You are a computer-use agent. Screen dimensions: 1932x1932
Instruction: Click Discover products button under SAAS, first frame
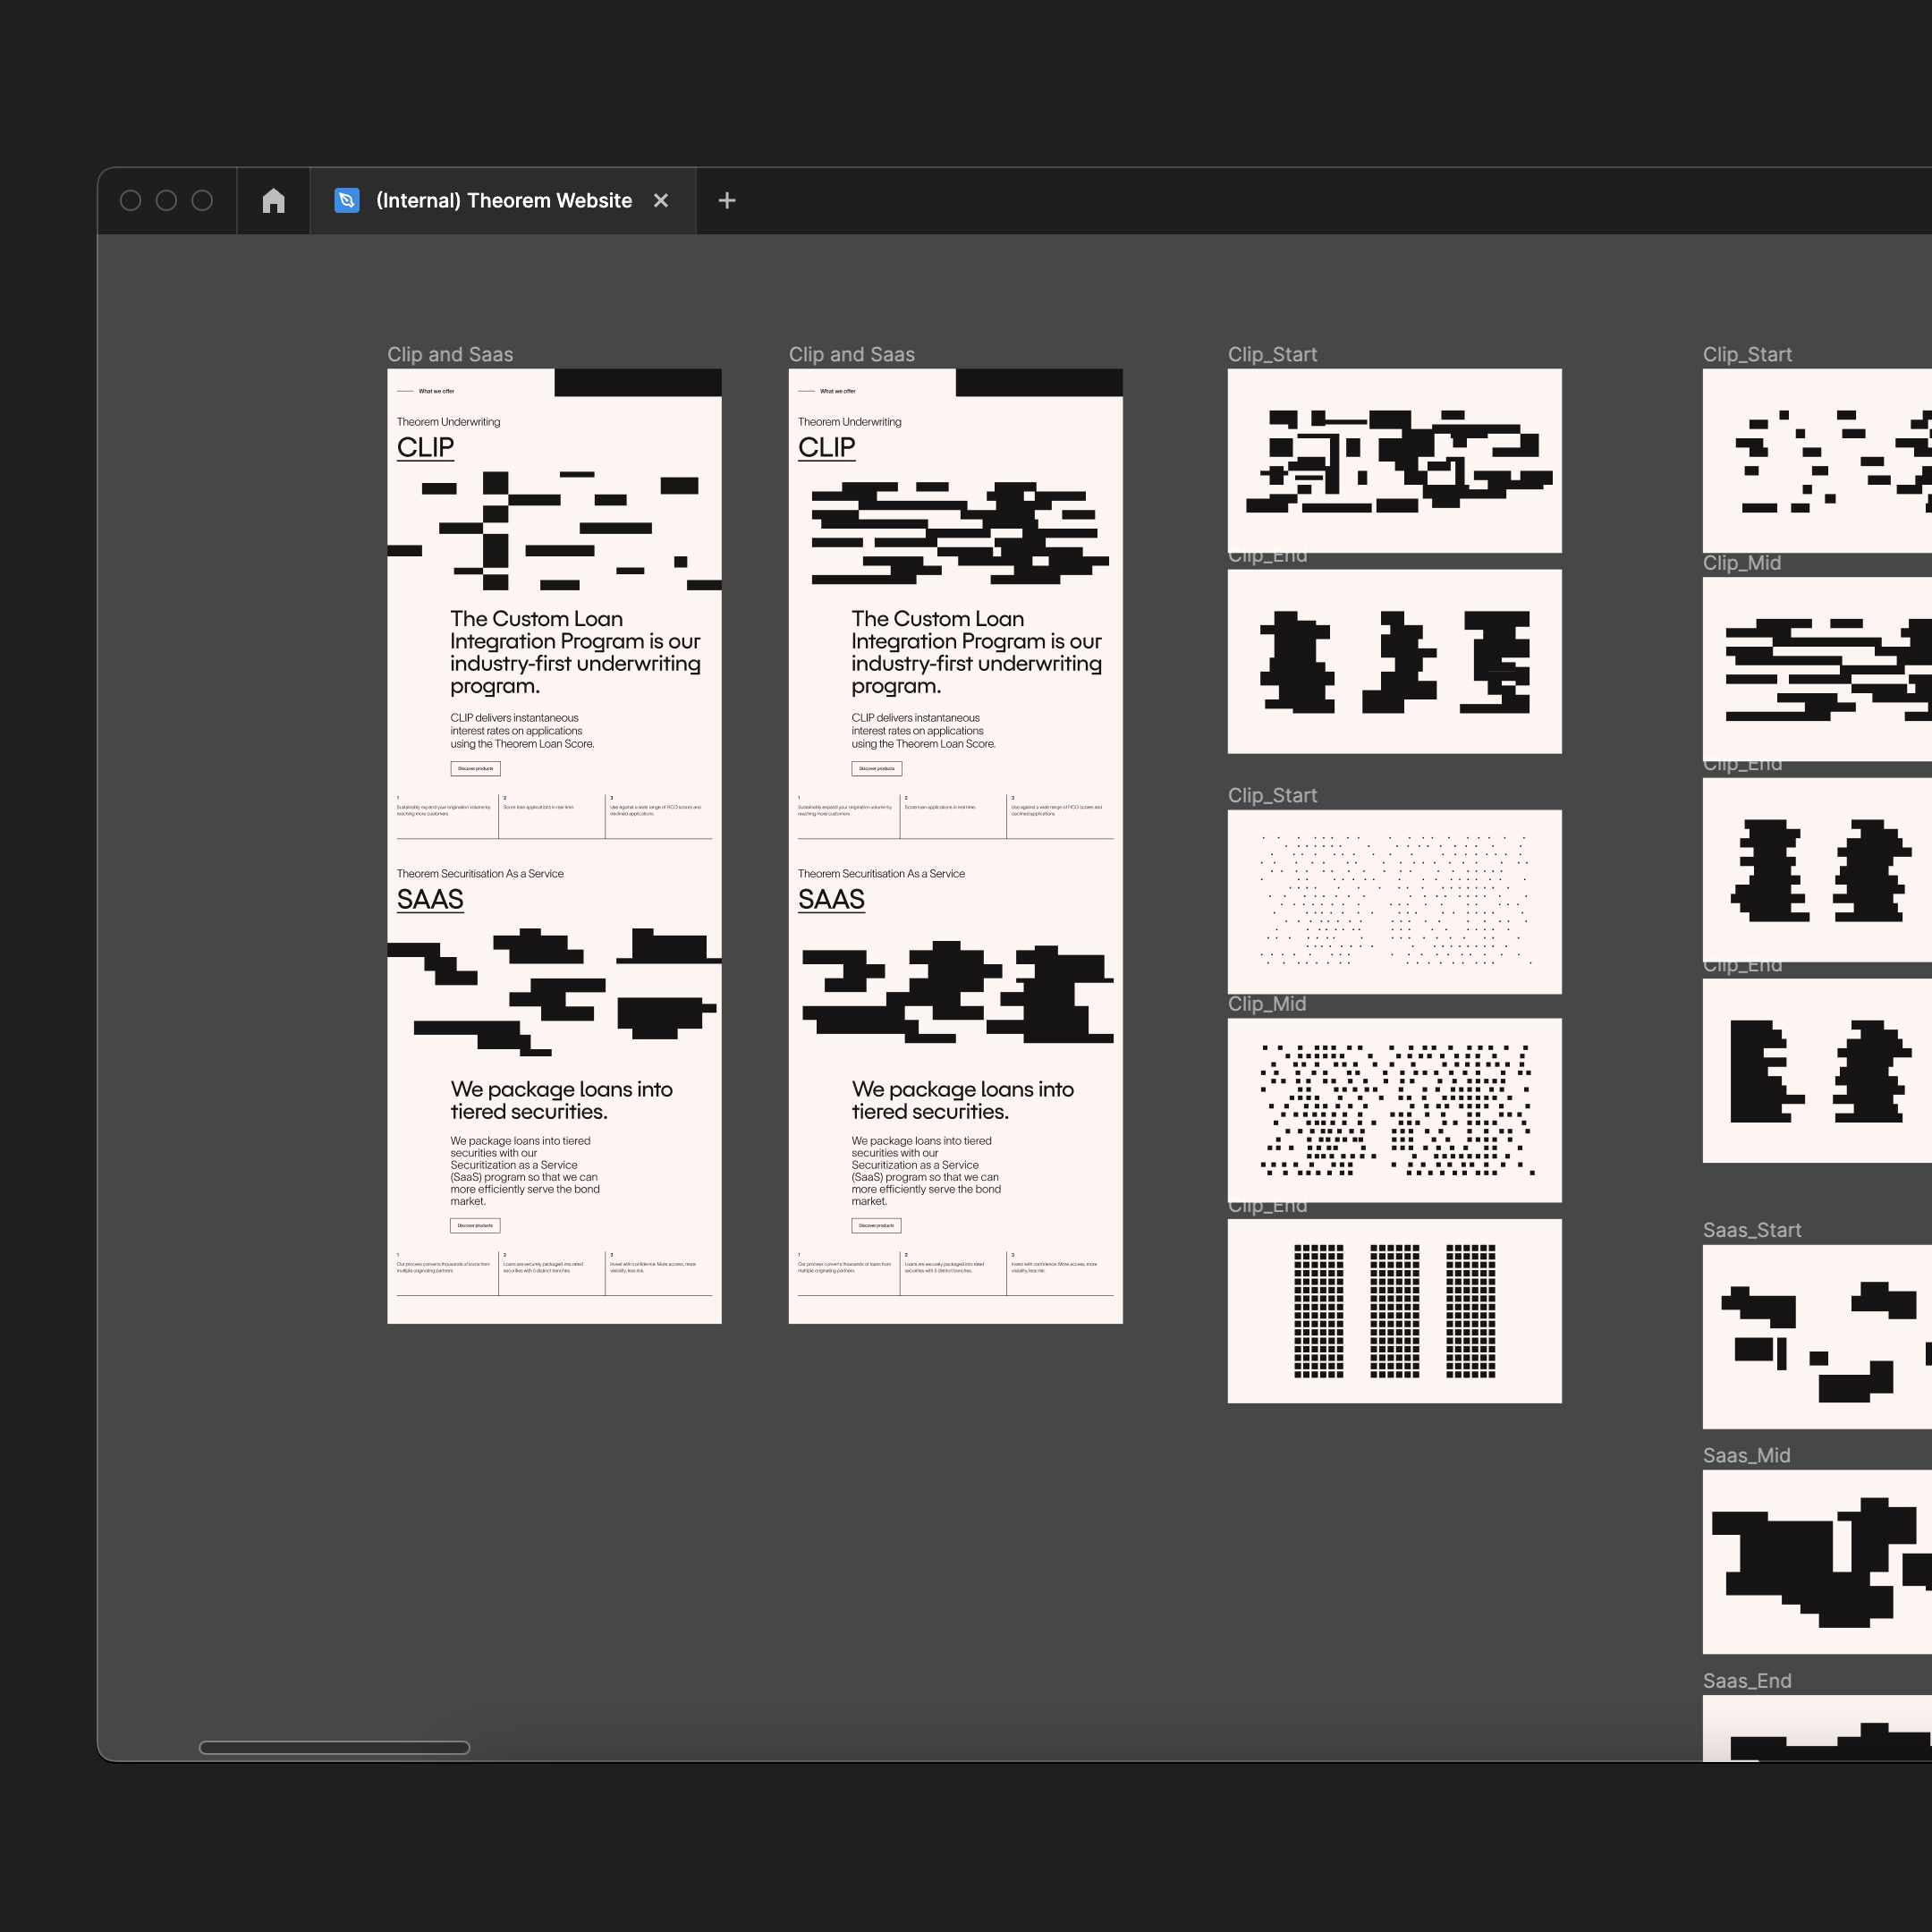click(x=475, y=1225)
